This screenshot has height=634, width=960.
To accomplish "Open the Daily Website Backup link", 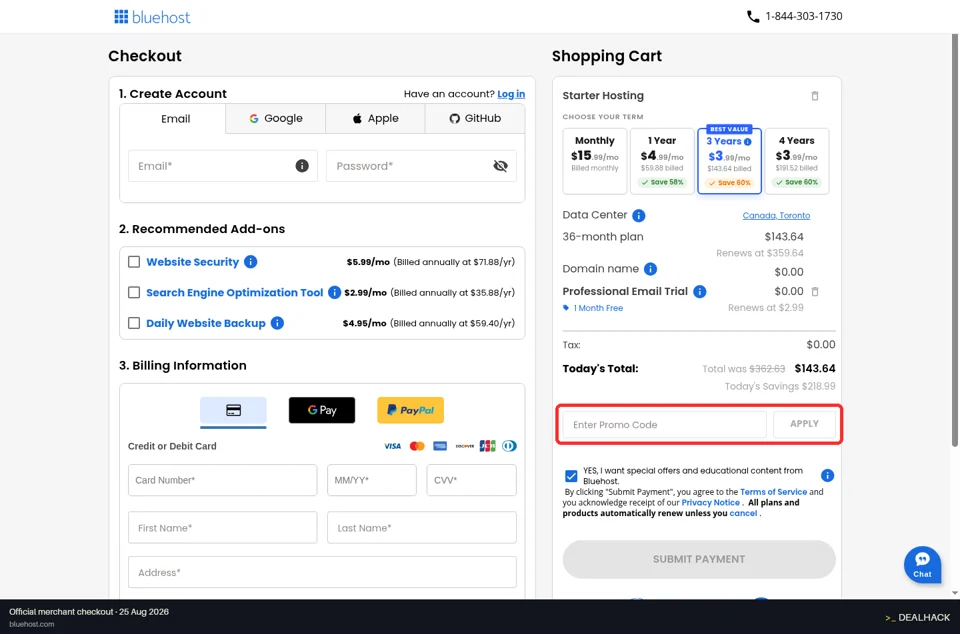I will coord(206,323).
